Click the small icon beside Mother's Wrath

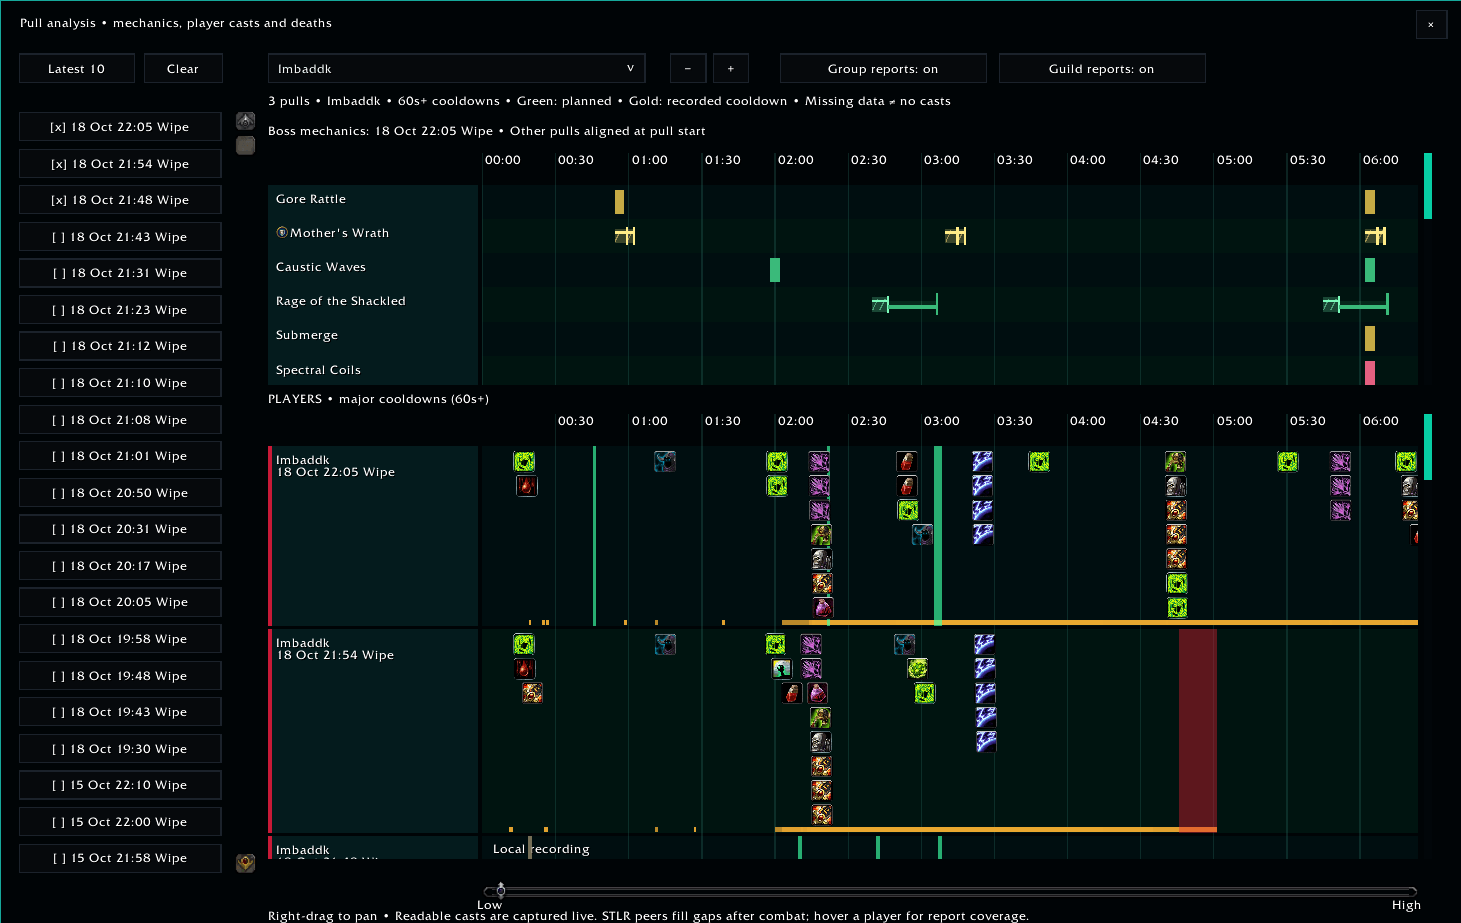pos(282,233)
